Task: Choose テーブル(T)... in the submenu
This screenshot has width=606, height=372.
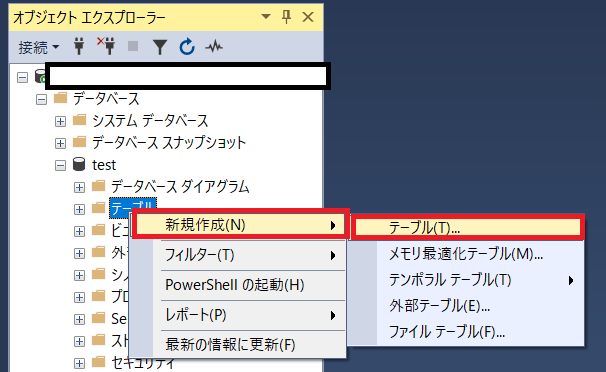Action: click(x=468, y=228)
